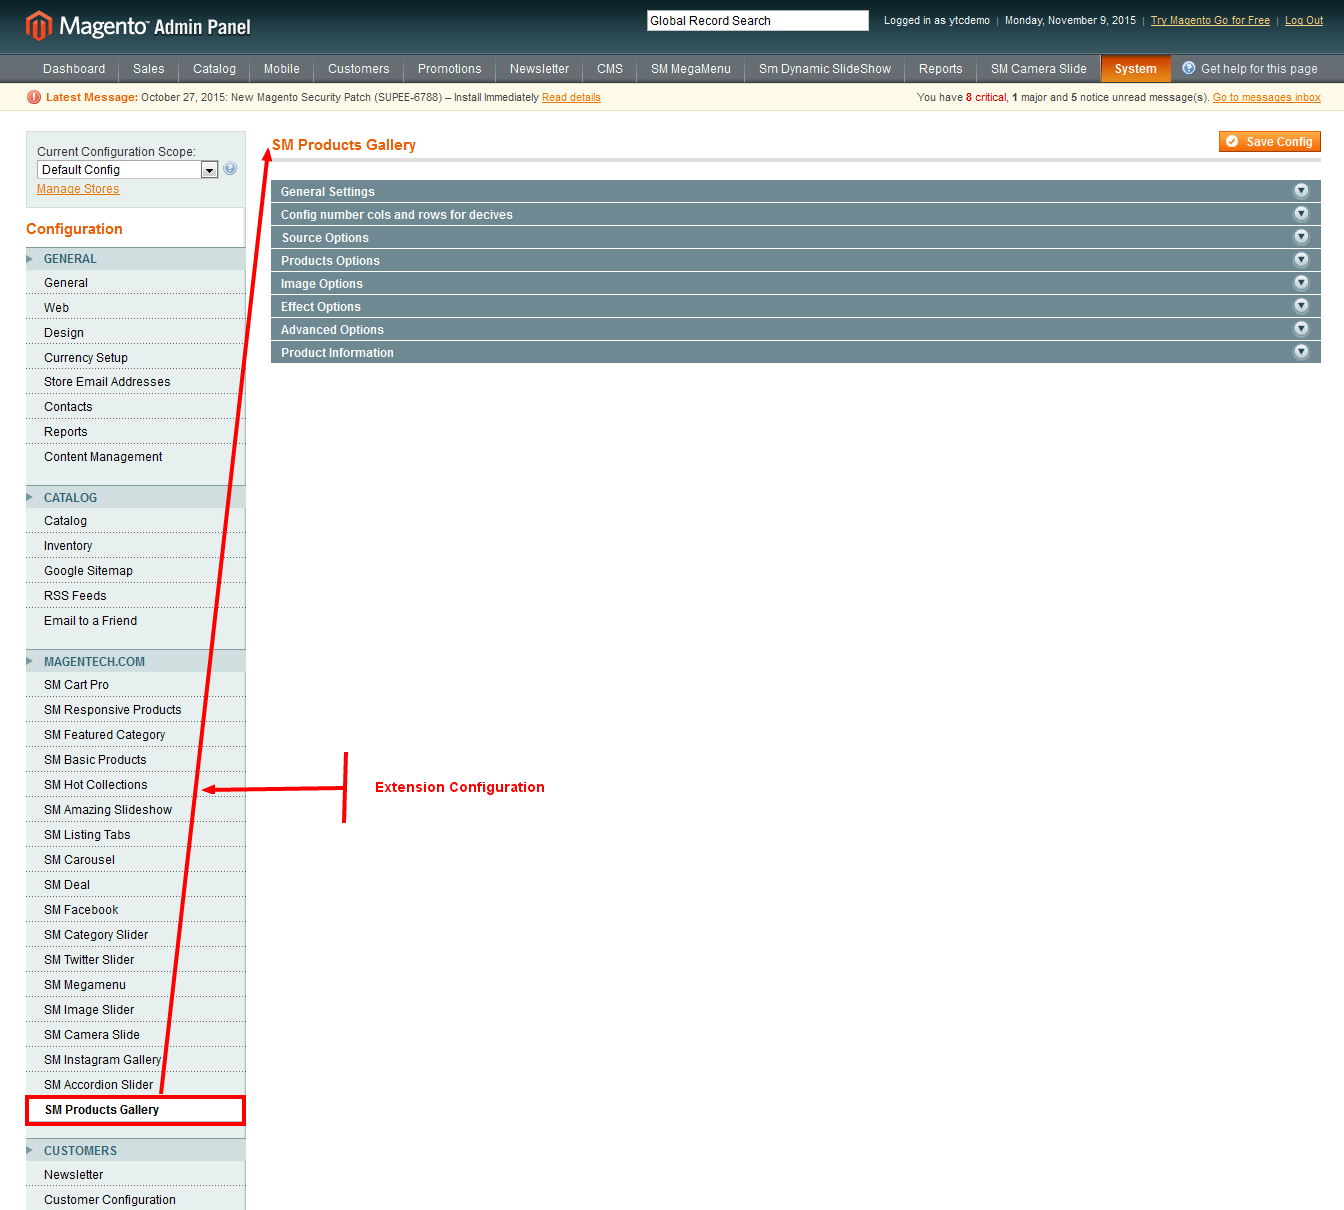This screenshot has height=1210, width=1344.
Task: Collapse the MAGENTECH.COM sidebar group
Action: (x=135, y=661)
